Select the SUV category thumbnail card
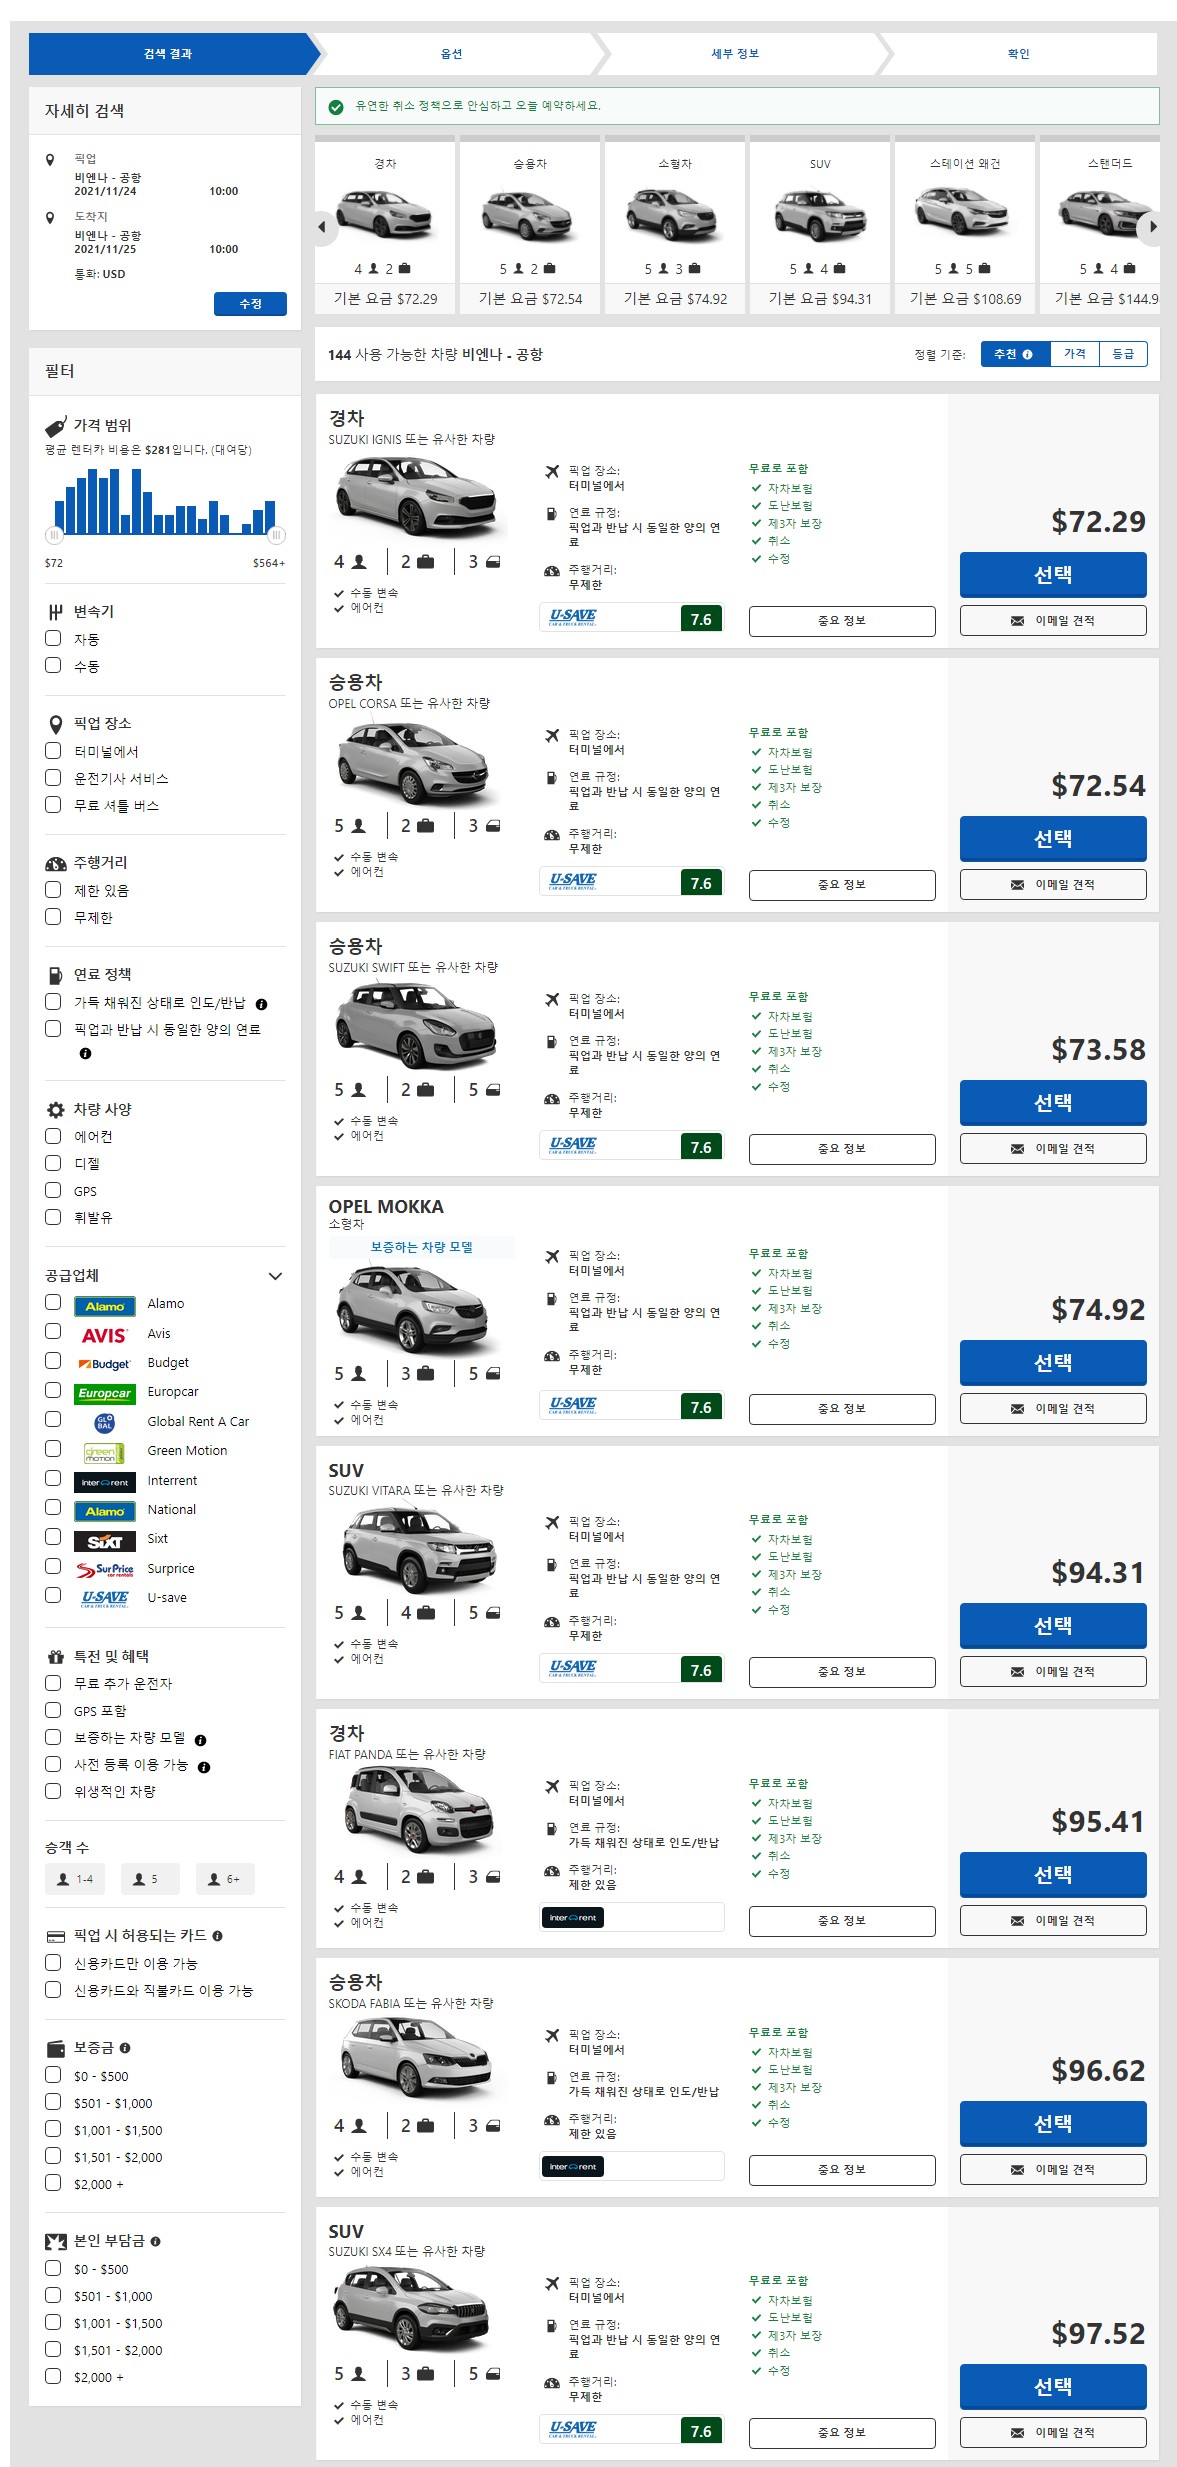1177x2467 pixels. click(x=820, y=227)
